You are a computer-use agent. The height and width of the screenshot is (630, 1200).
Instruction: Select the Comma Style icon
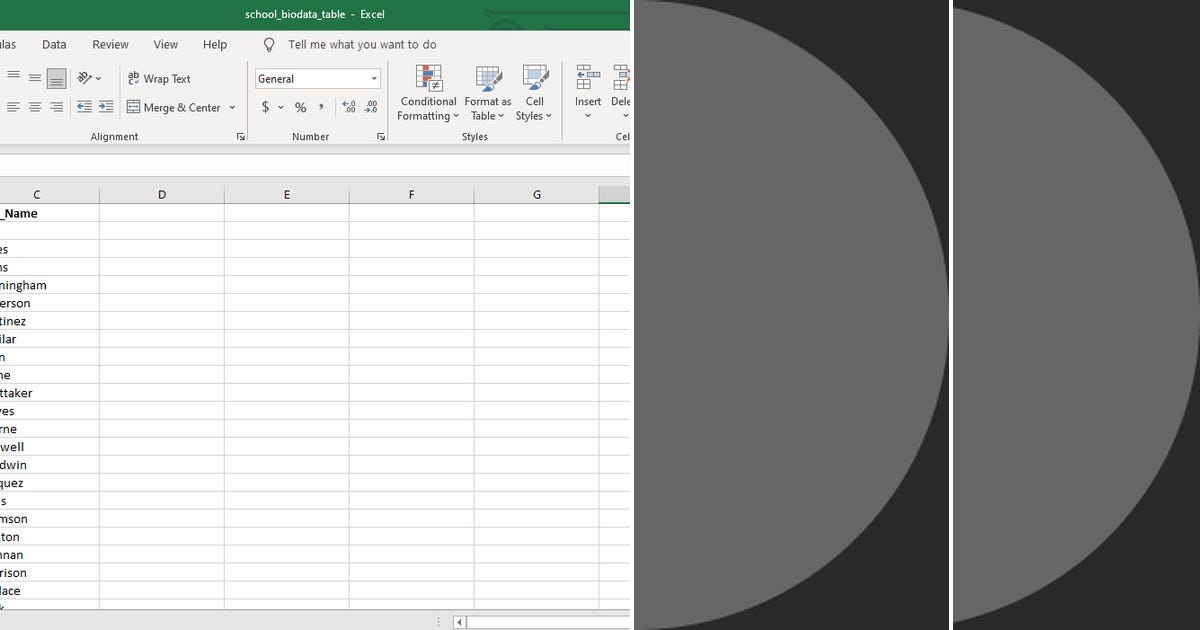(x=320, y=107)
